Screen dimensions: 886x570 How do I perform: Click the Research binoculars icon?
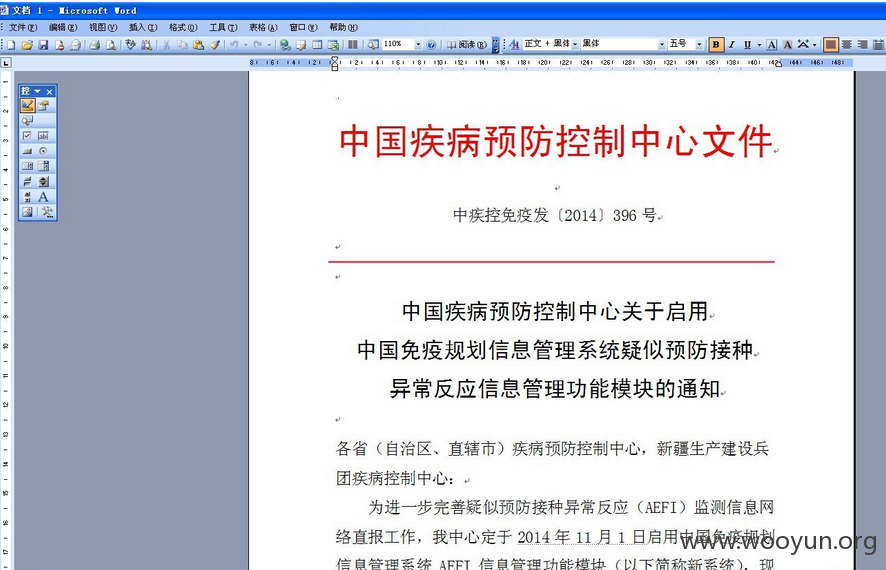coord(146,45)
